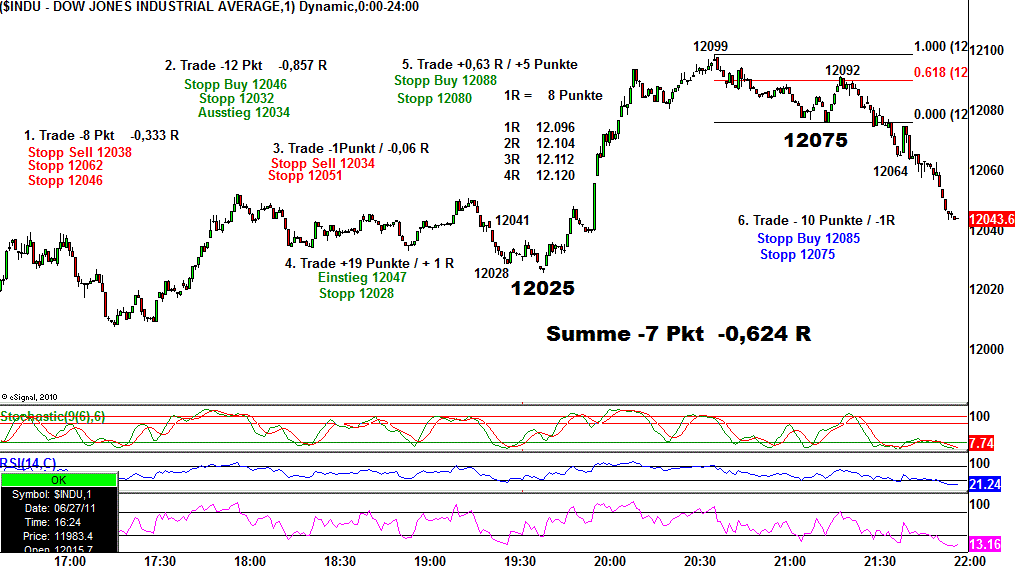Click the $INDU Dow Jones chart title
Screen dimensions: 1016x570
click(210, 7)
